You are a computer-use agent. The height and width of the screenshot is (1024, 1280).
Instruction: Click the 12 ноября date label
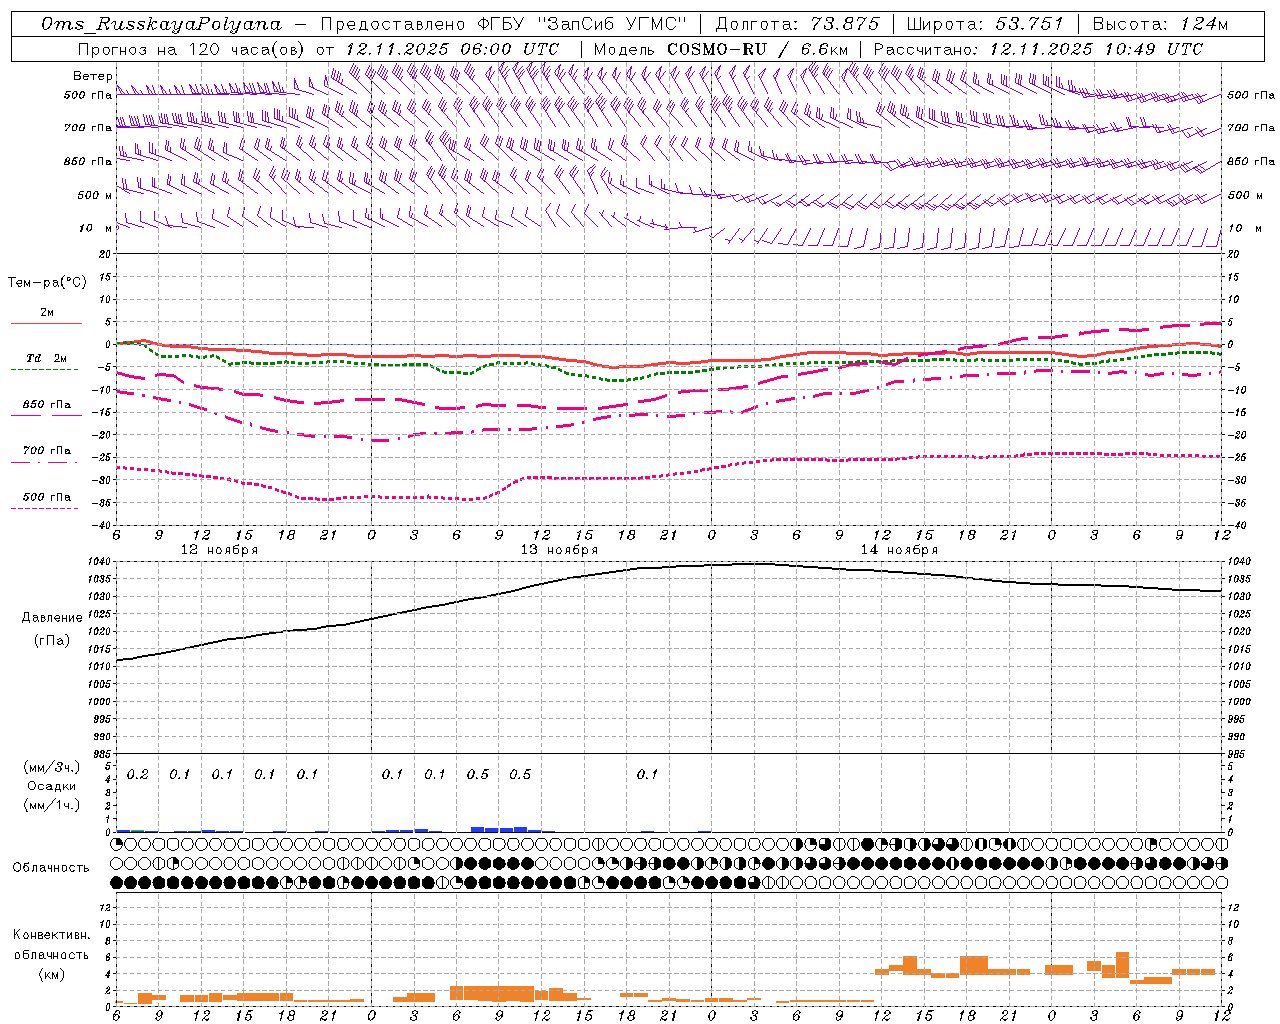219,550
